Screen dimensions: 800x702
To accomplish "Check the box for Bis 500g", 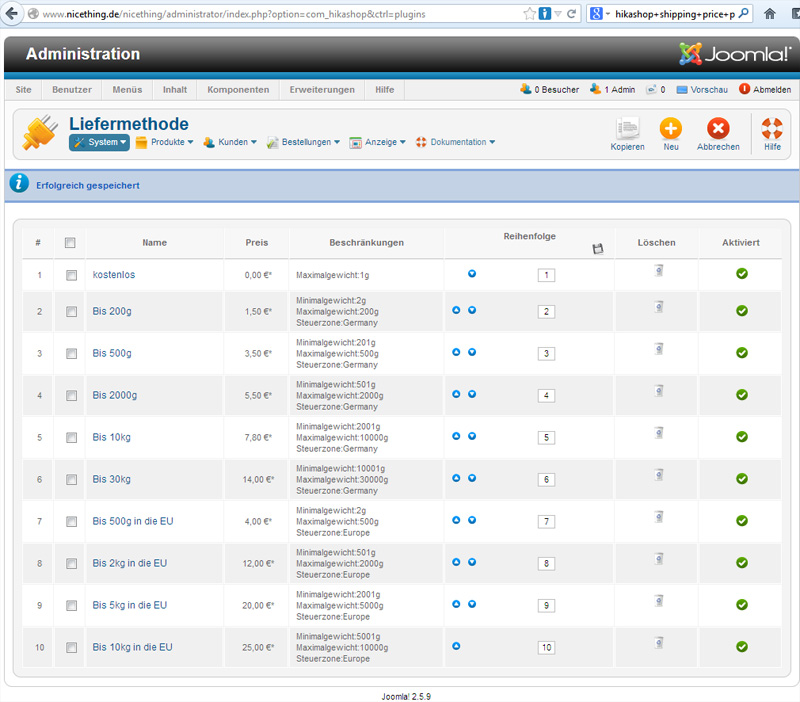I will click(x=71, y=354).
